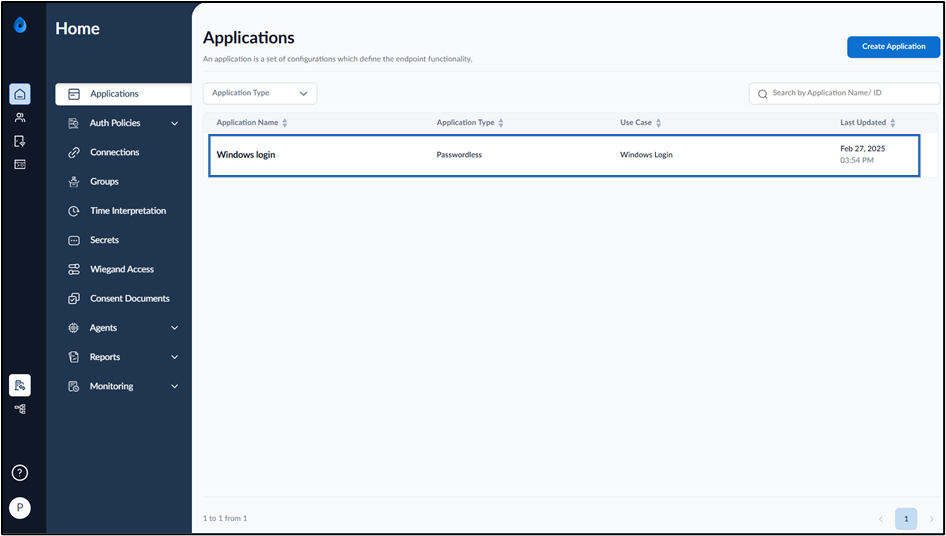Sort by Last Updated arrows
Viewport: 946px width, 536px height.
click(892, 123)
